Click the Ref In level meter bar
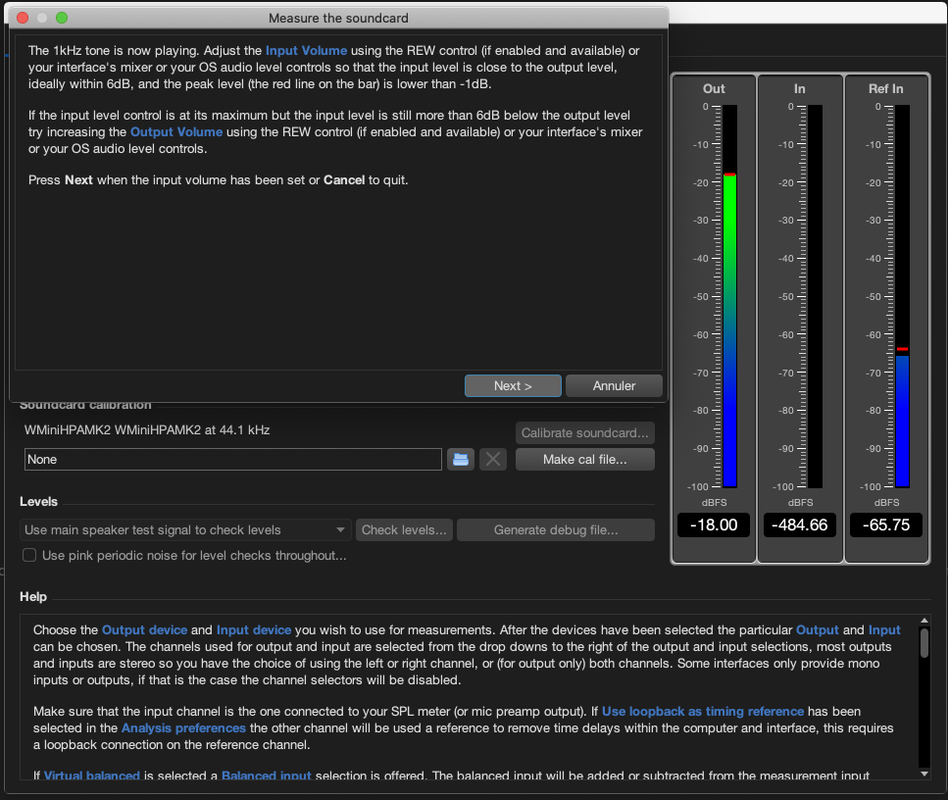948x800 pixels. click(902, 296)
